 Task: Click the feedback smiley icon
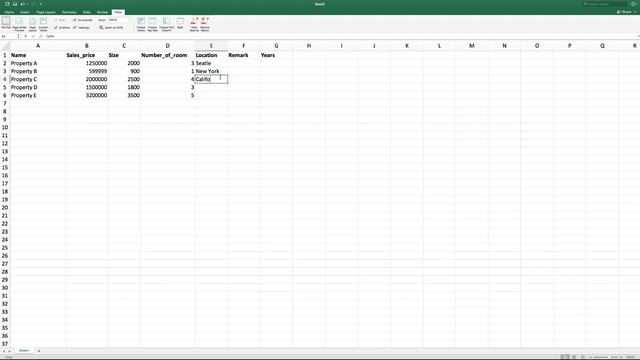(x=634, y=4)
